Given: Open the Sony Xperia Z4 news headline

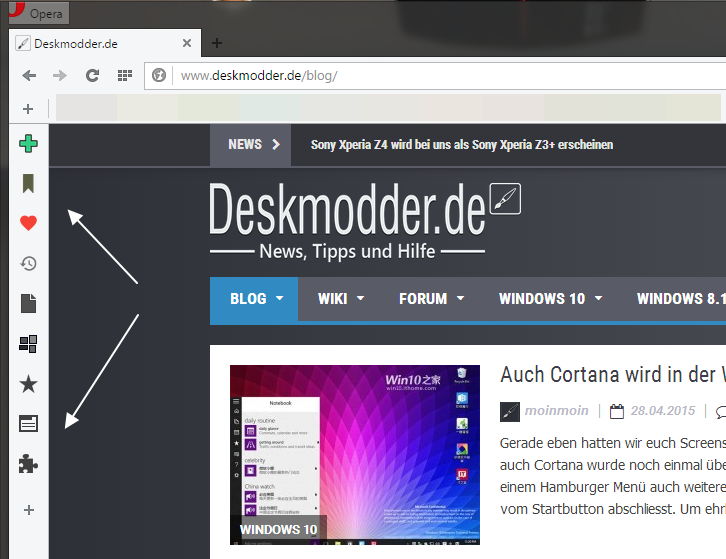Looking at the screenshot, I should (462, 144).
